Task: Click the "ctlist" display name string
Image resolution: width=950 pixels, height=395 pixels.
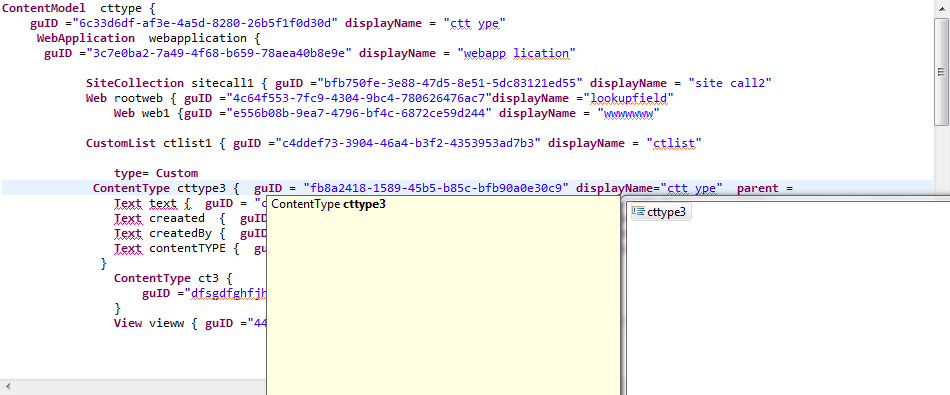Action: pos(674,144)
